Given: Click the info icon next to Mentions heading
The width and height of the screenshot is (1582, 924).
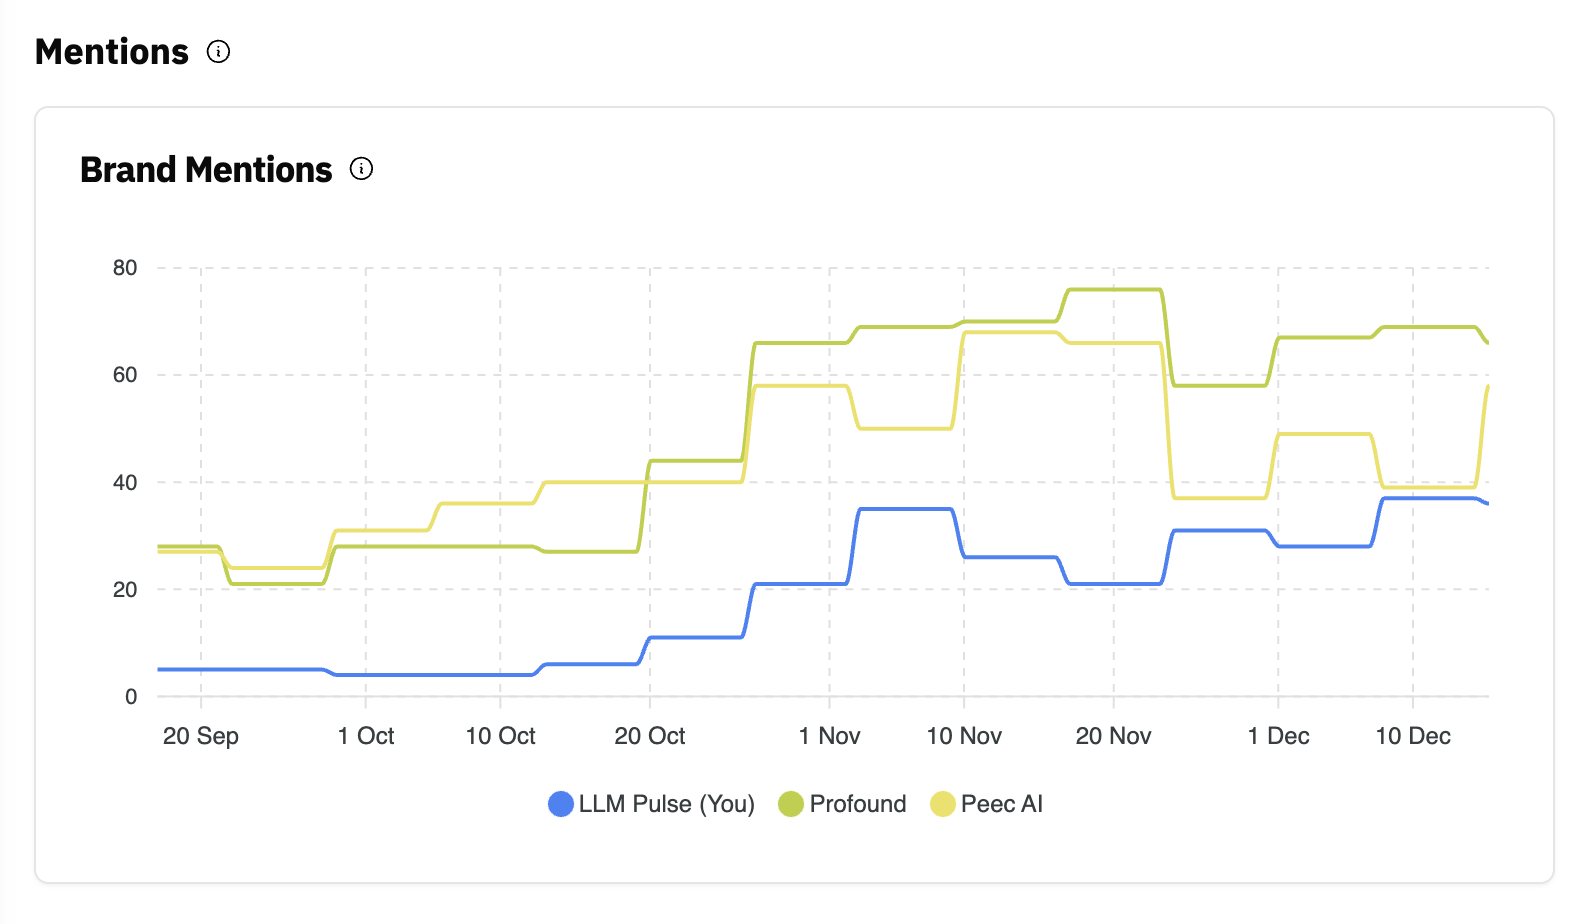Looking at the screenshot, I should point(218,52).
